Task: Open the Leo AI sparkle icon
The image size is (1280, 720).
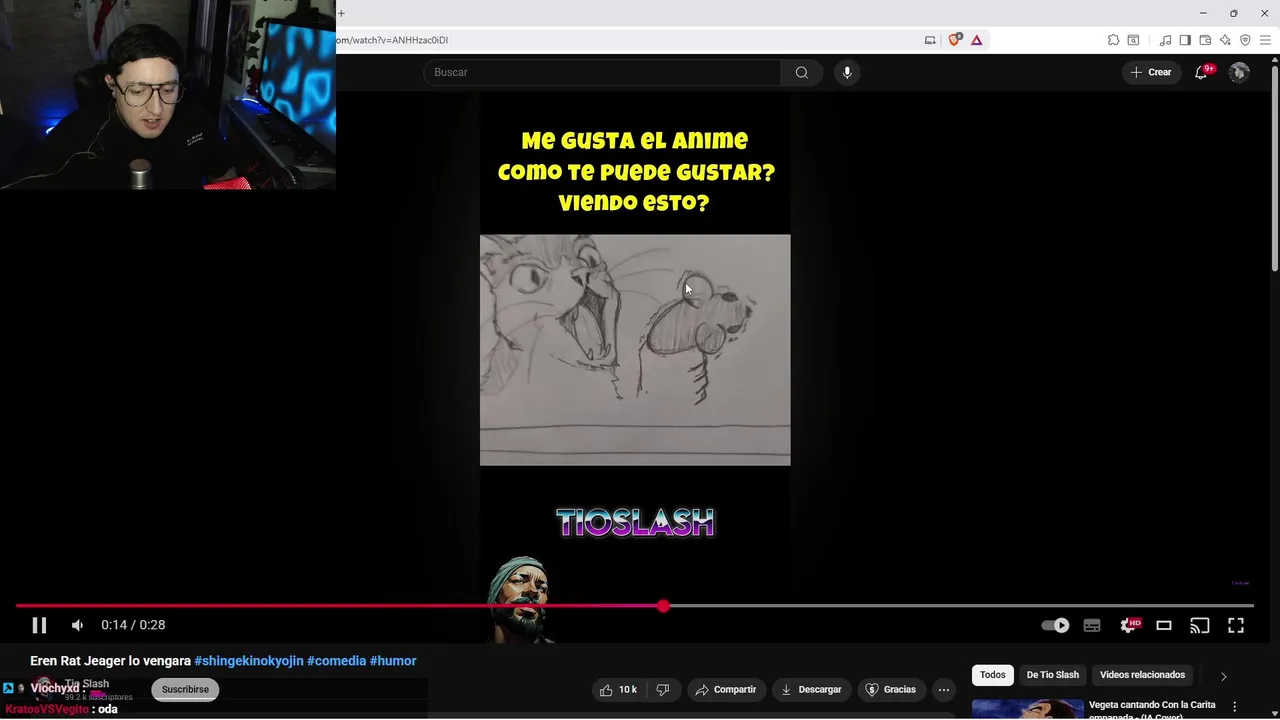Action: [x=1225, y=40]
